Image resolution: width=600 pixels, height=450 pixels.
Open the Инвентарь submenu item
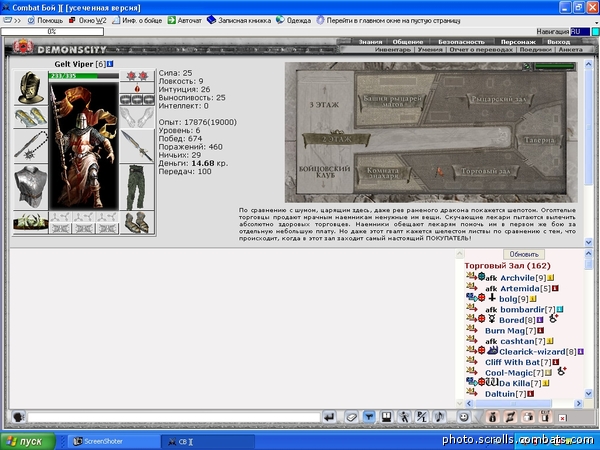[393, 50]
